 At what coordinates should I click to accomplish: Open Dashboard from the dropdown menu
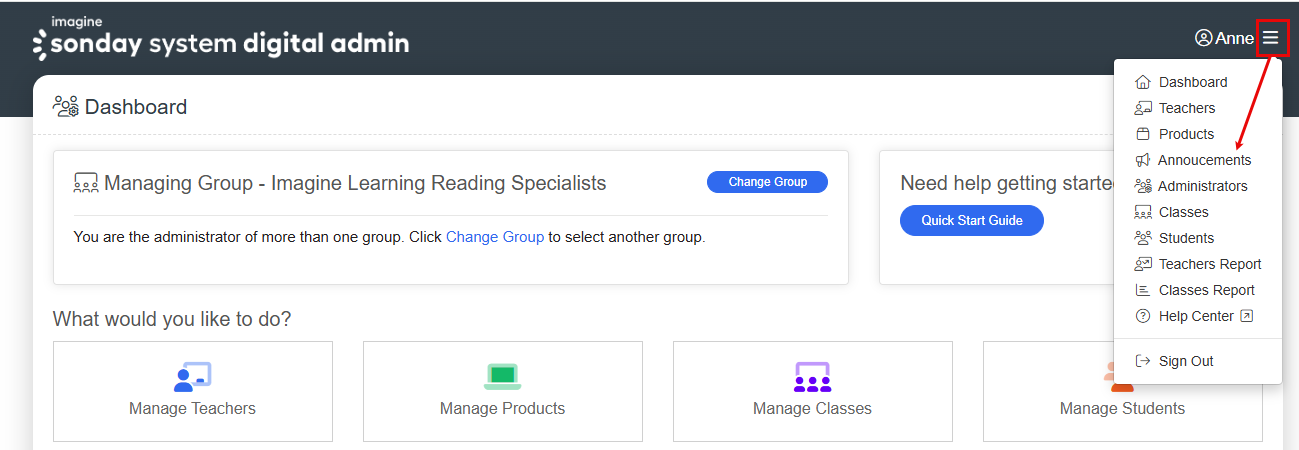point(1192,82)
